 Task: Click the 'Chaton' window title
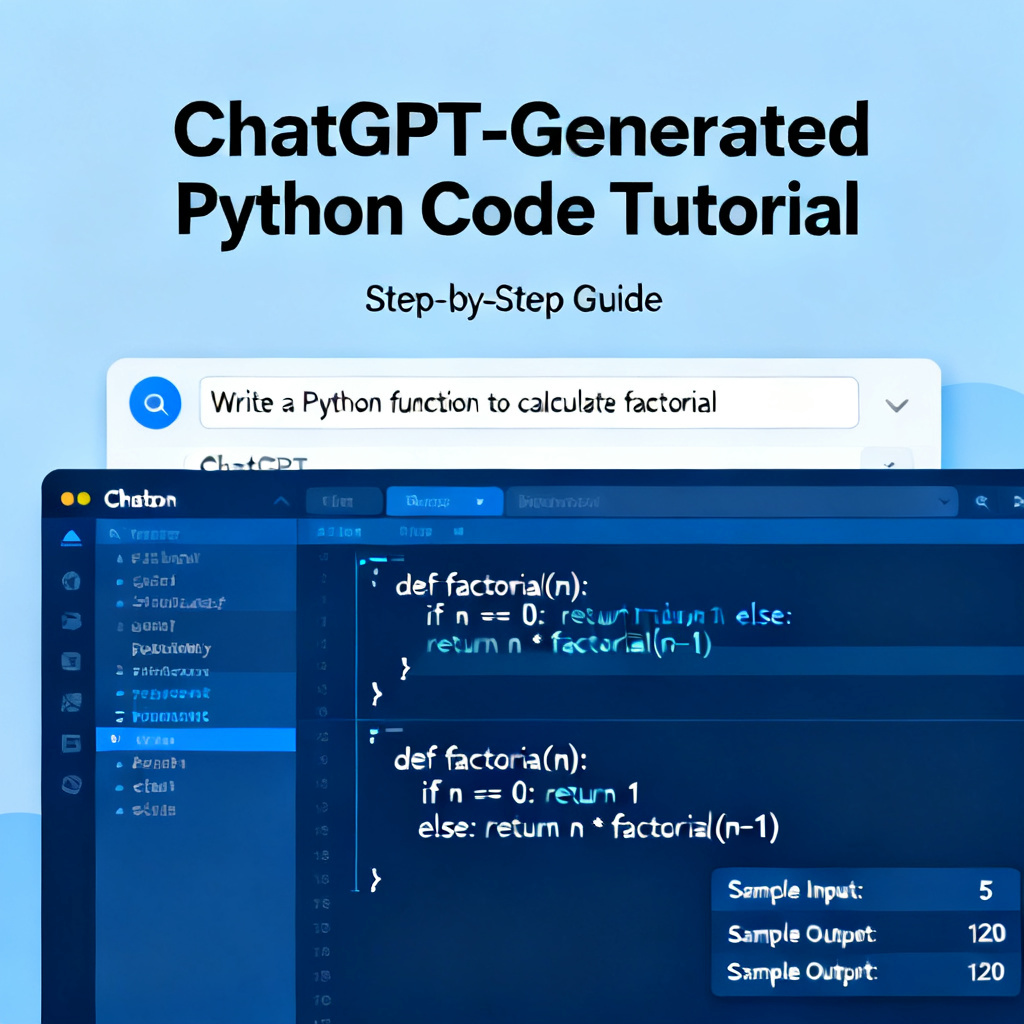click(140, 500)
